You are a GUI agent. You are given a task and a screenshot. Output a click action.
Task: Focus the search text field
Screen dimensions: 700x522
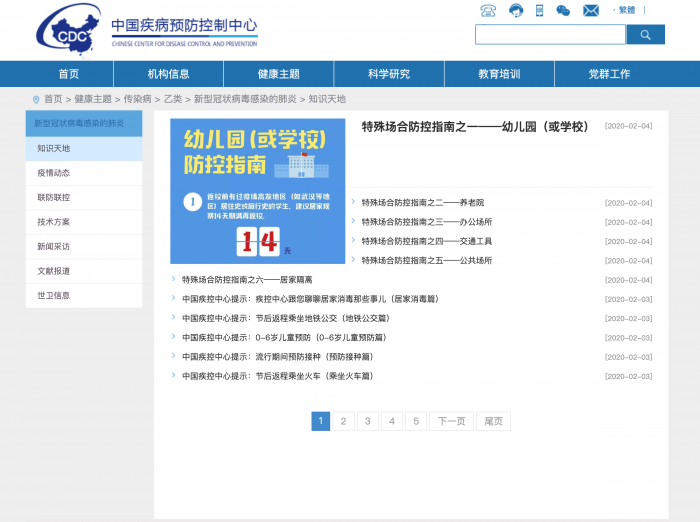pos(550,35)
